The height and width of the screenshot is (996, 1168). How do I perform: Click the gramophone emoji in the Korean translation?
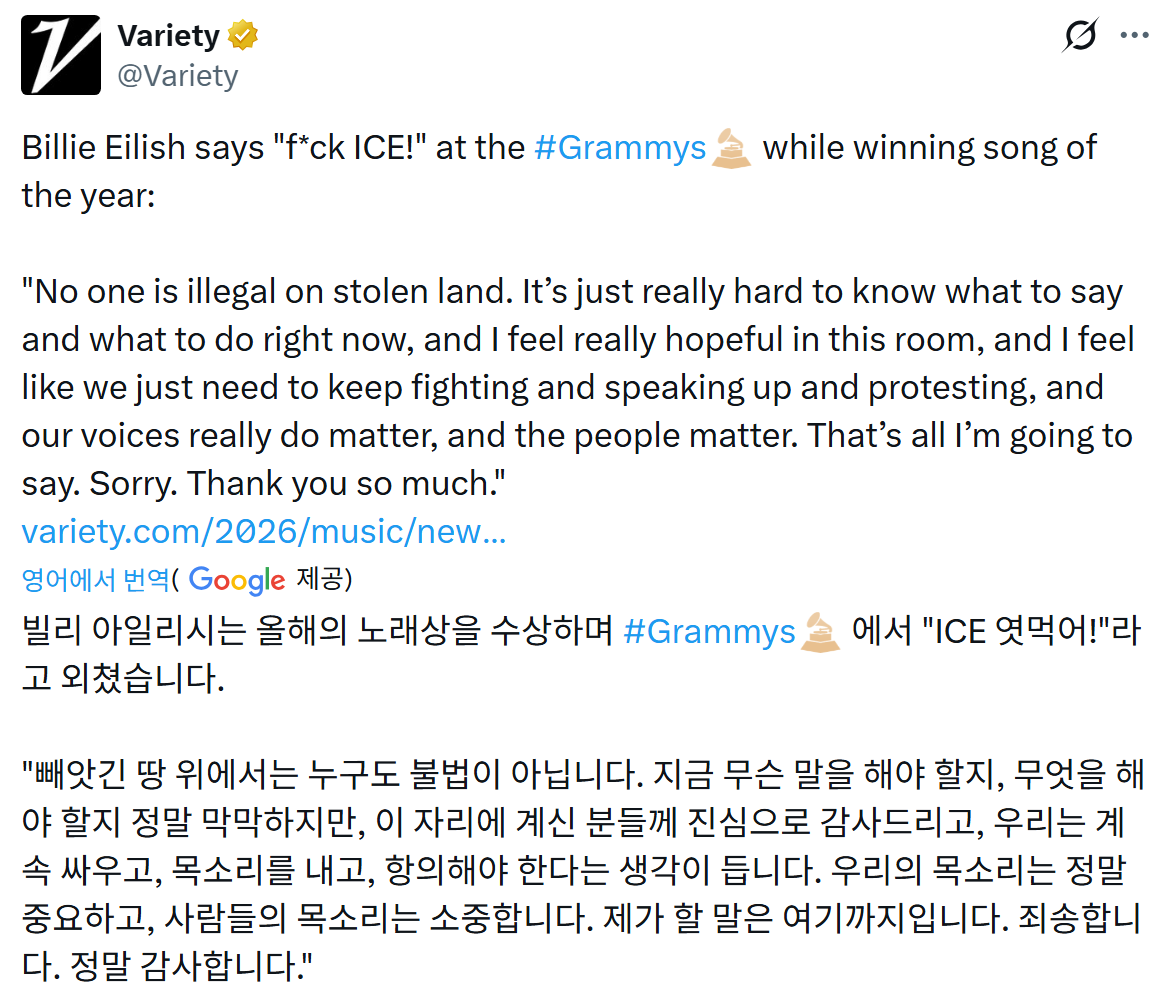820,631
